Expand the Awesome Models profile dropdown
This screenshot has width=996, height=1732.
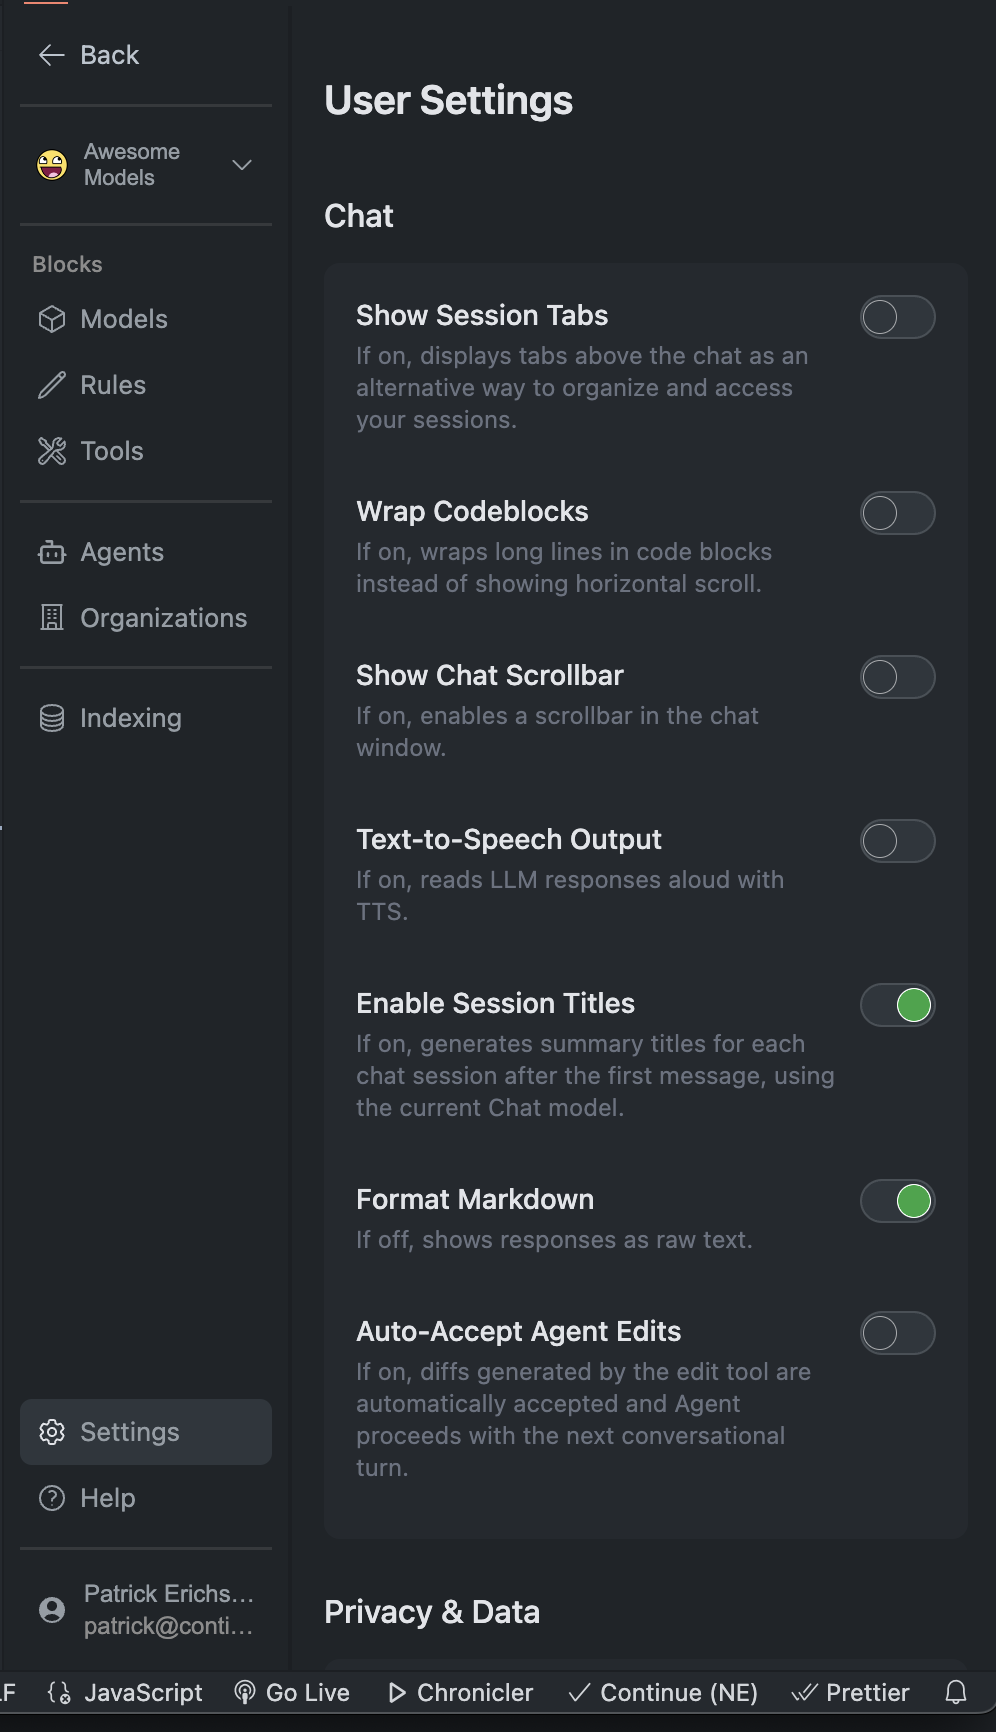point(241,165)
